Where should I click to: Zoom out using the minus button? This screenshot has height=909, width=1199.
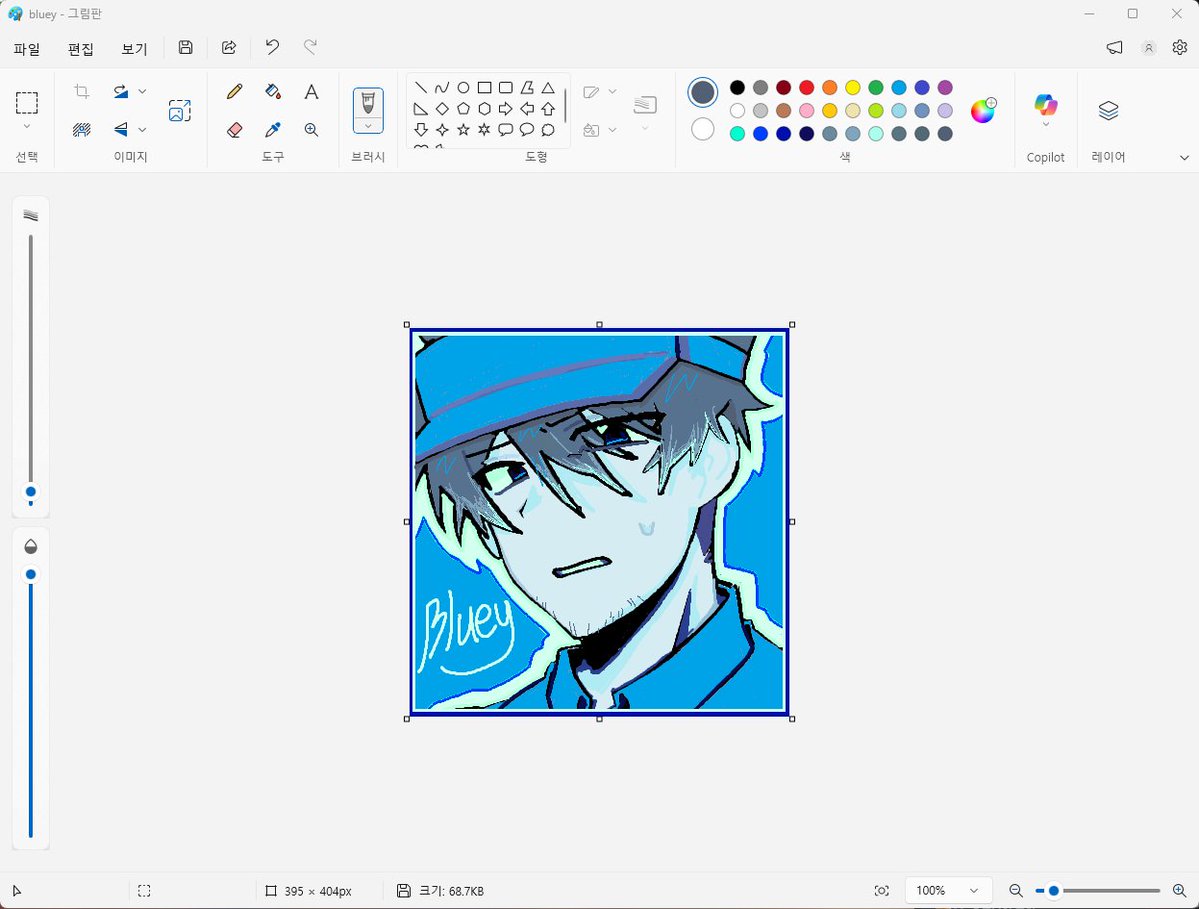coord(1015,891)
